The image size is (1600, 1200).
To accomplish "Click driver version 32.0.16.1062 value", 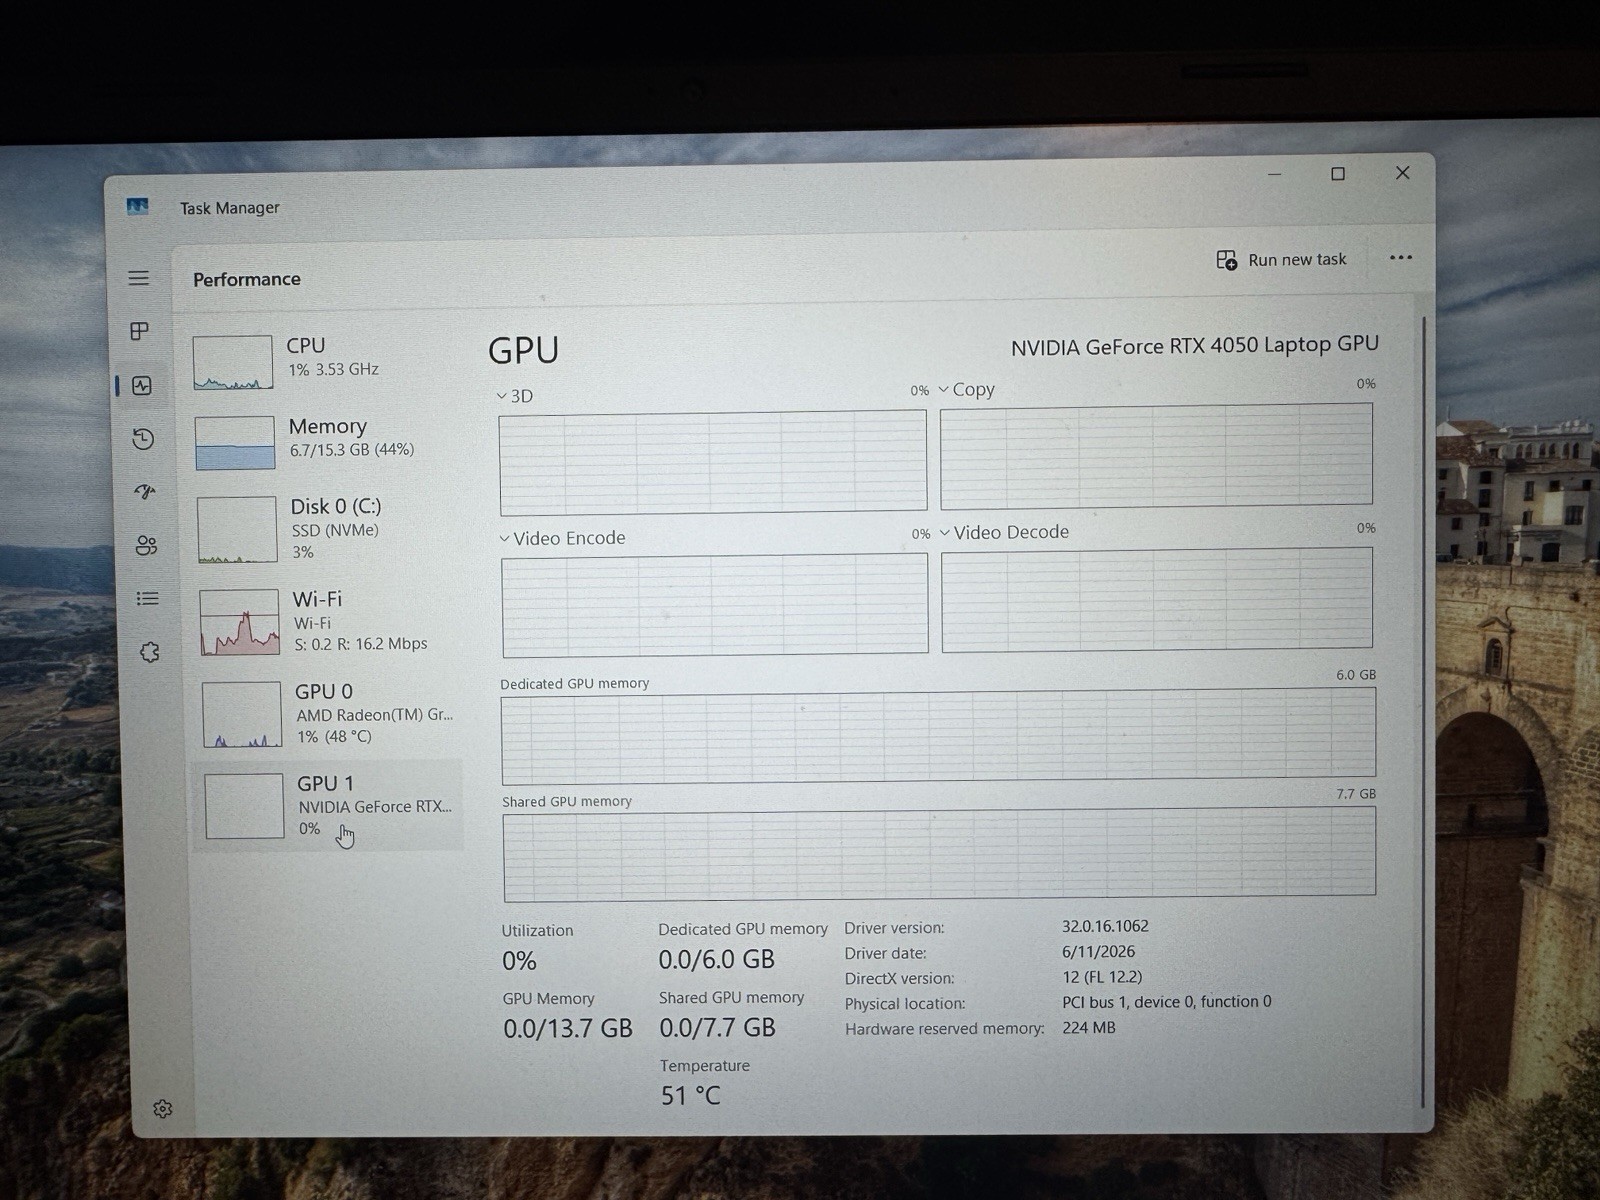I will 1105,926.
